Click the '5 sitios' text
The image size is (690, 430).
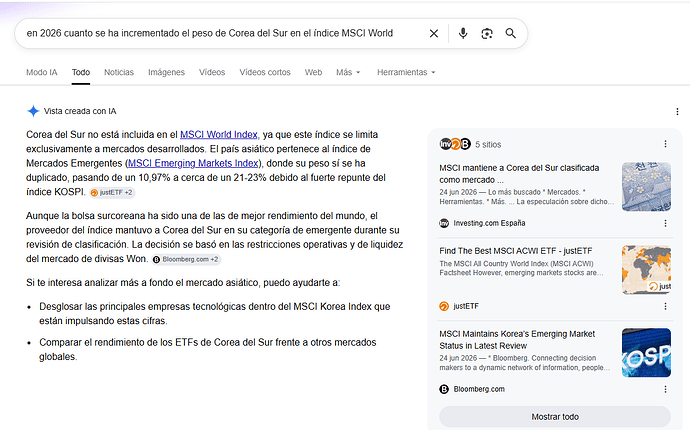pyautogui.click(x=488, y=144)
